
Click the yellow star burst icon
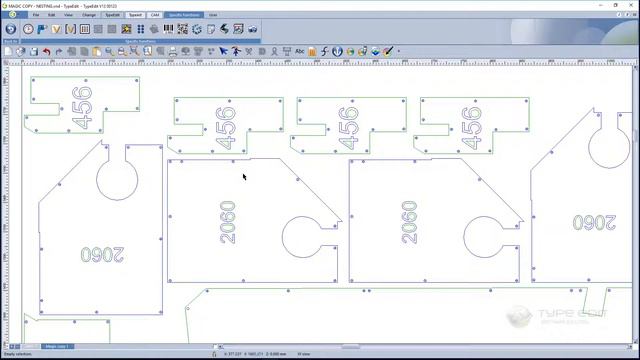click(126, 29)
